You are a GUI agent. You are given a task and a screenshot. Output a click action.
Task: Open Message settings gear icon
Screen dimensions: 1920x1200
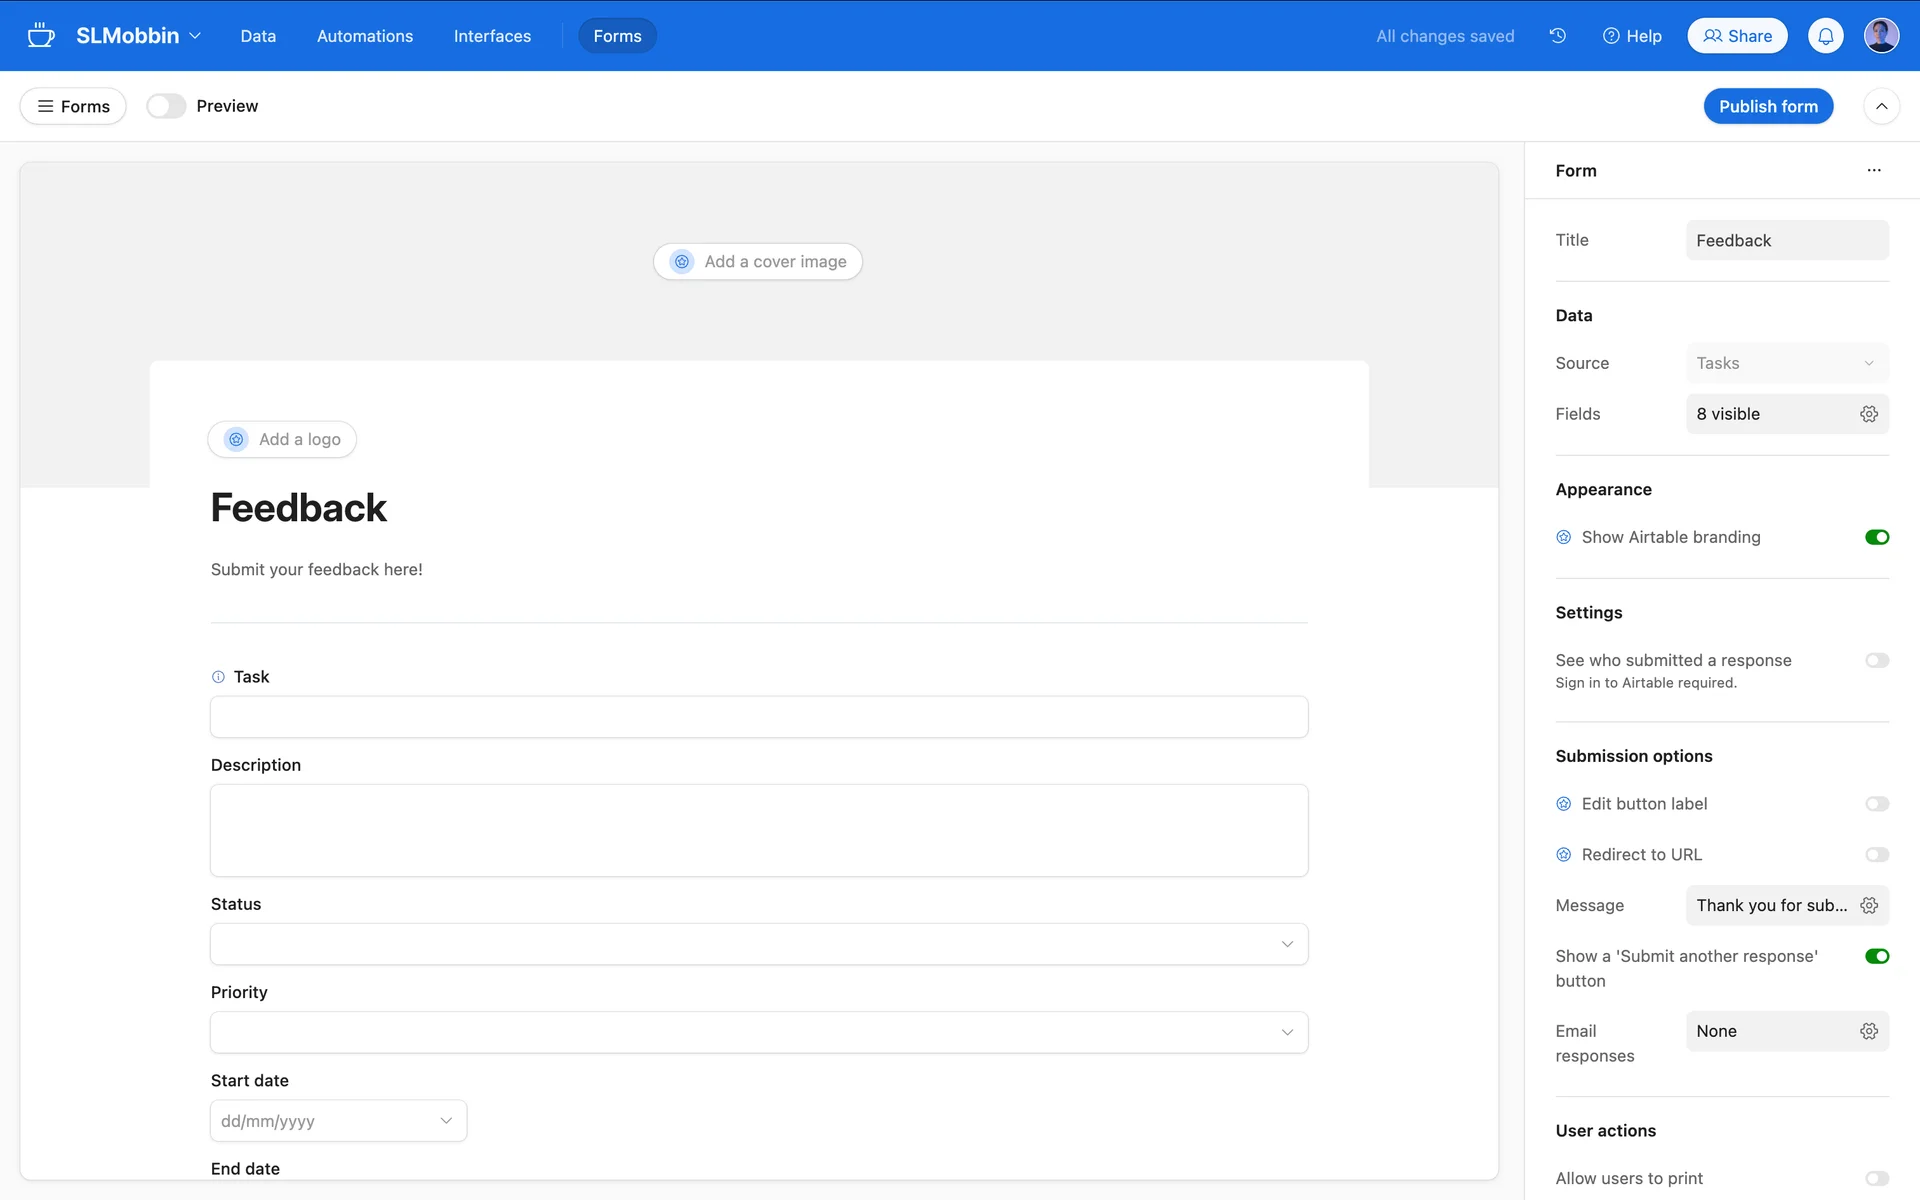click(1868, 905)
